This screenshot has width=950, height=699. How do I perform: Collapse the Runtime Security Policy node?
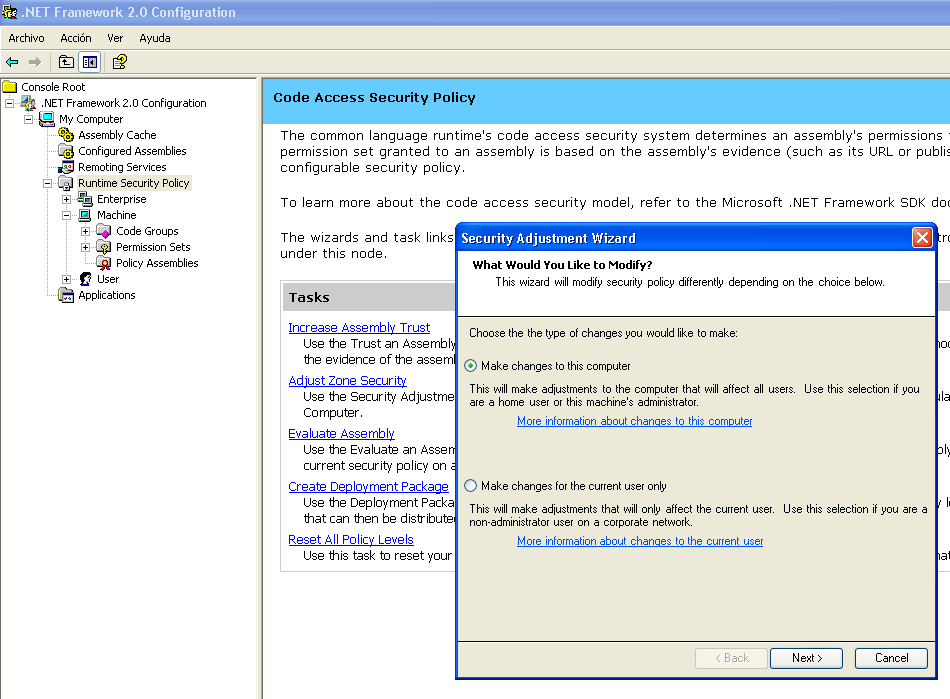[47, 183]
